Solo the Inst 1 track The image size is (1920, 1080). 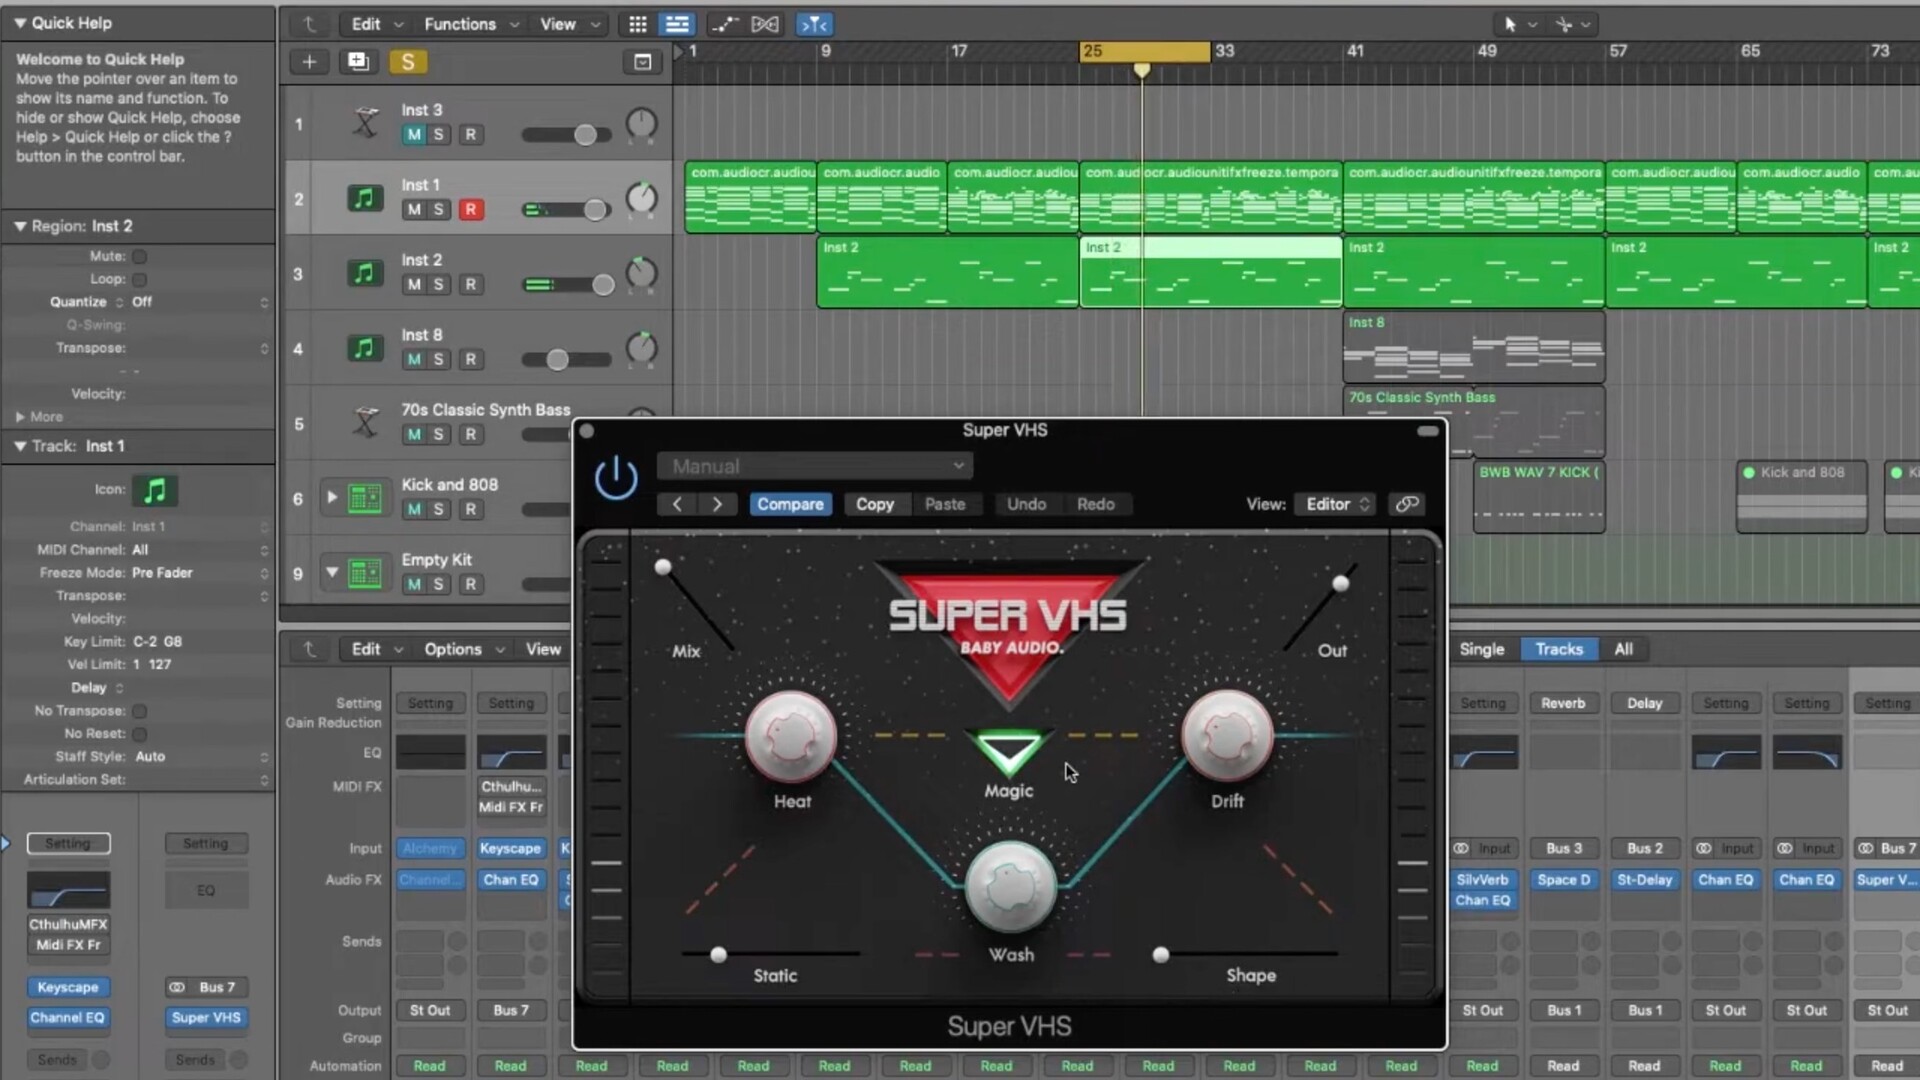click(438, 210)
